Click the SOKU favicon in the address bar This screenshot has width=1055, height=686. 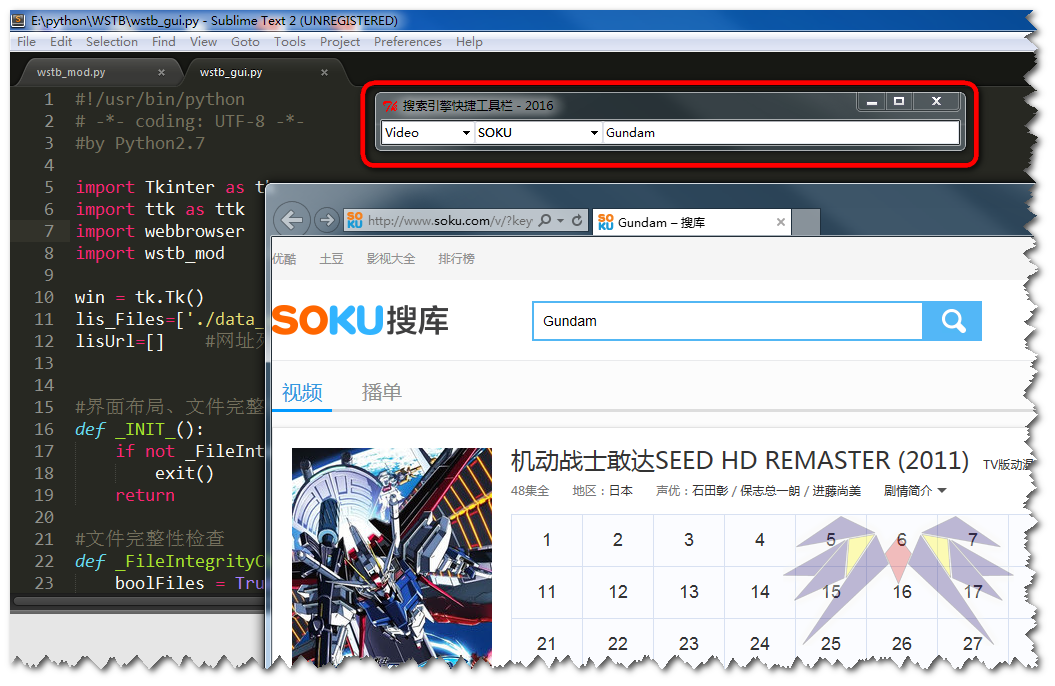[355, 221]
